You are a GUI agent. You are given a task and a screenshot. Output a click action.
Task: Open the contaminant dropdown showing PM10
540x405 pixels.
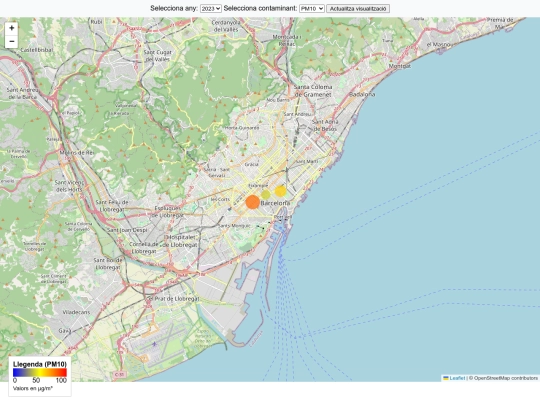(x=312, y=9)
